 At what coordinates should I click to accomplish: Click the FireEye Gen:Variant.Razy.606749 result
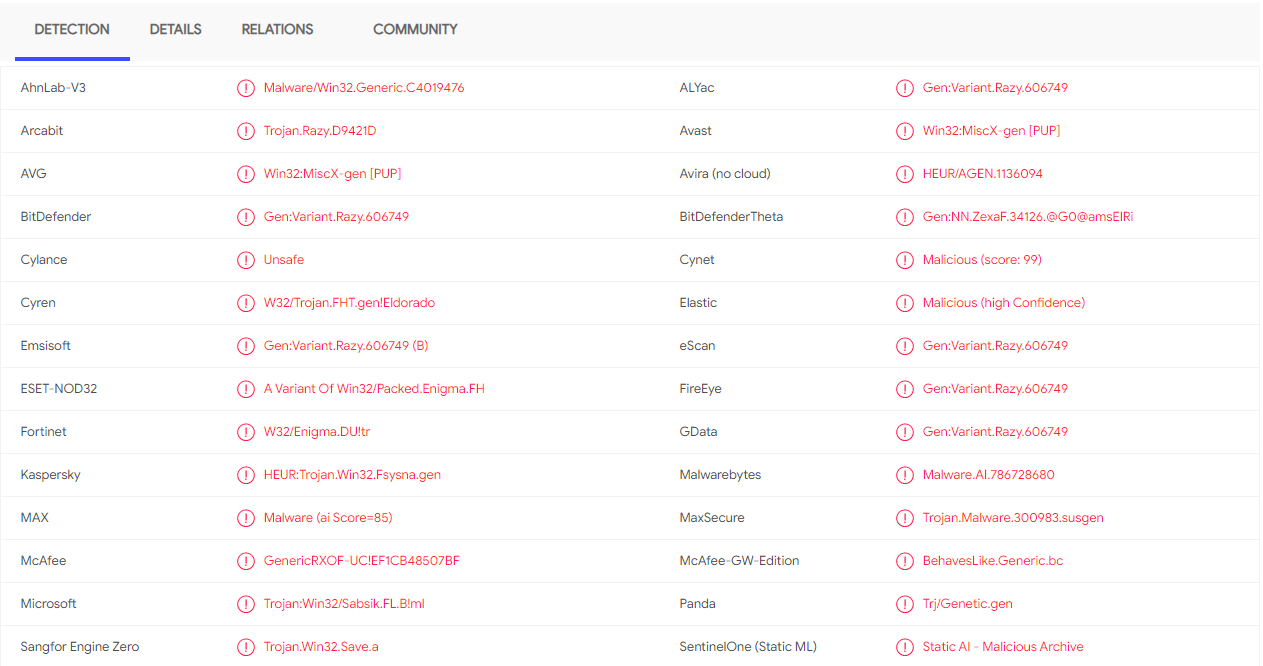coord(995,389)
